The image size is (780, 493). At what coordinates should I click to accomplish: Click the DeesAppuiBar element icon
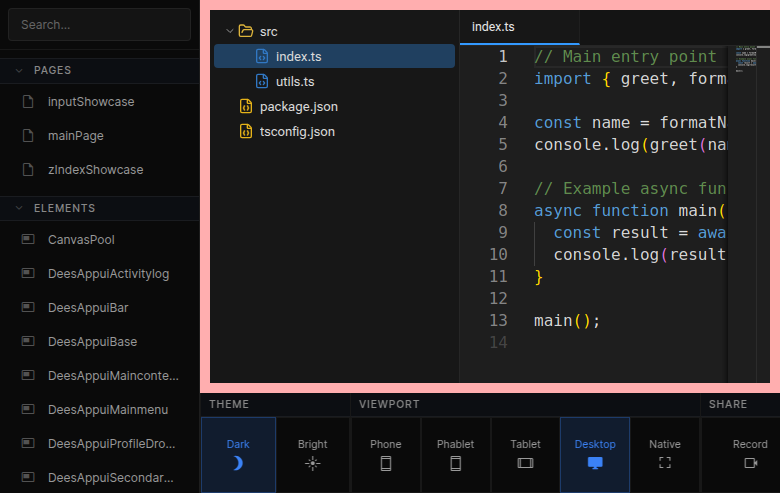point(27,307)
